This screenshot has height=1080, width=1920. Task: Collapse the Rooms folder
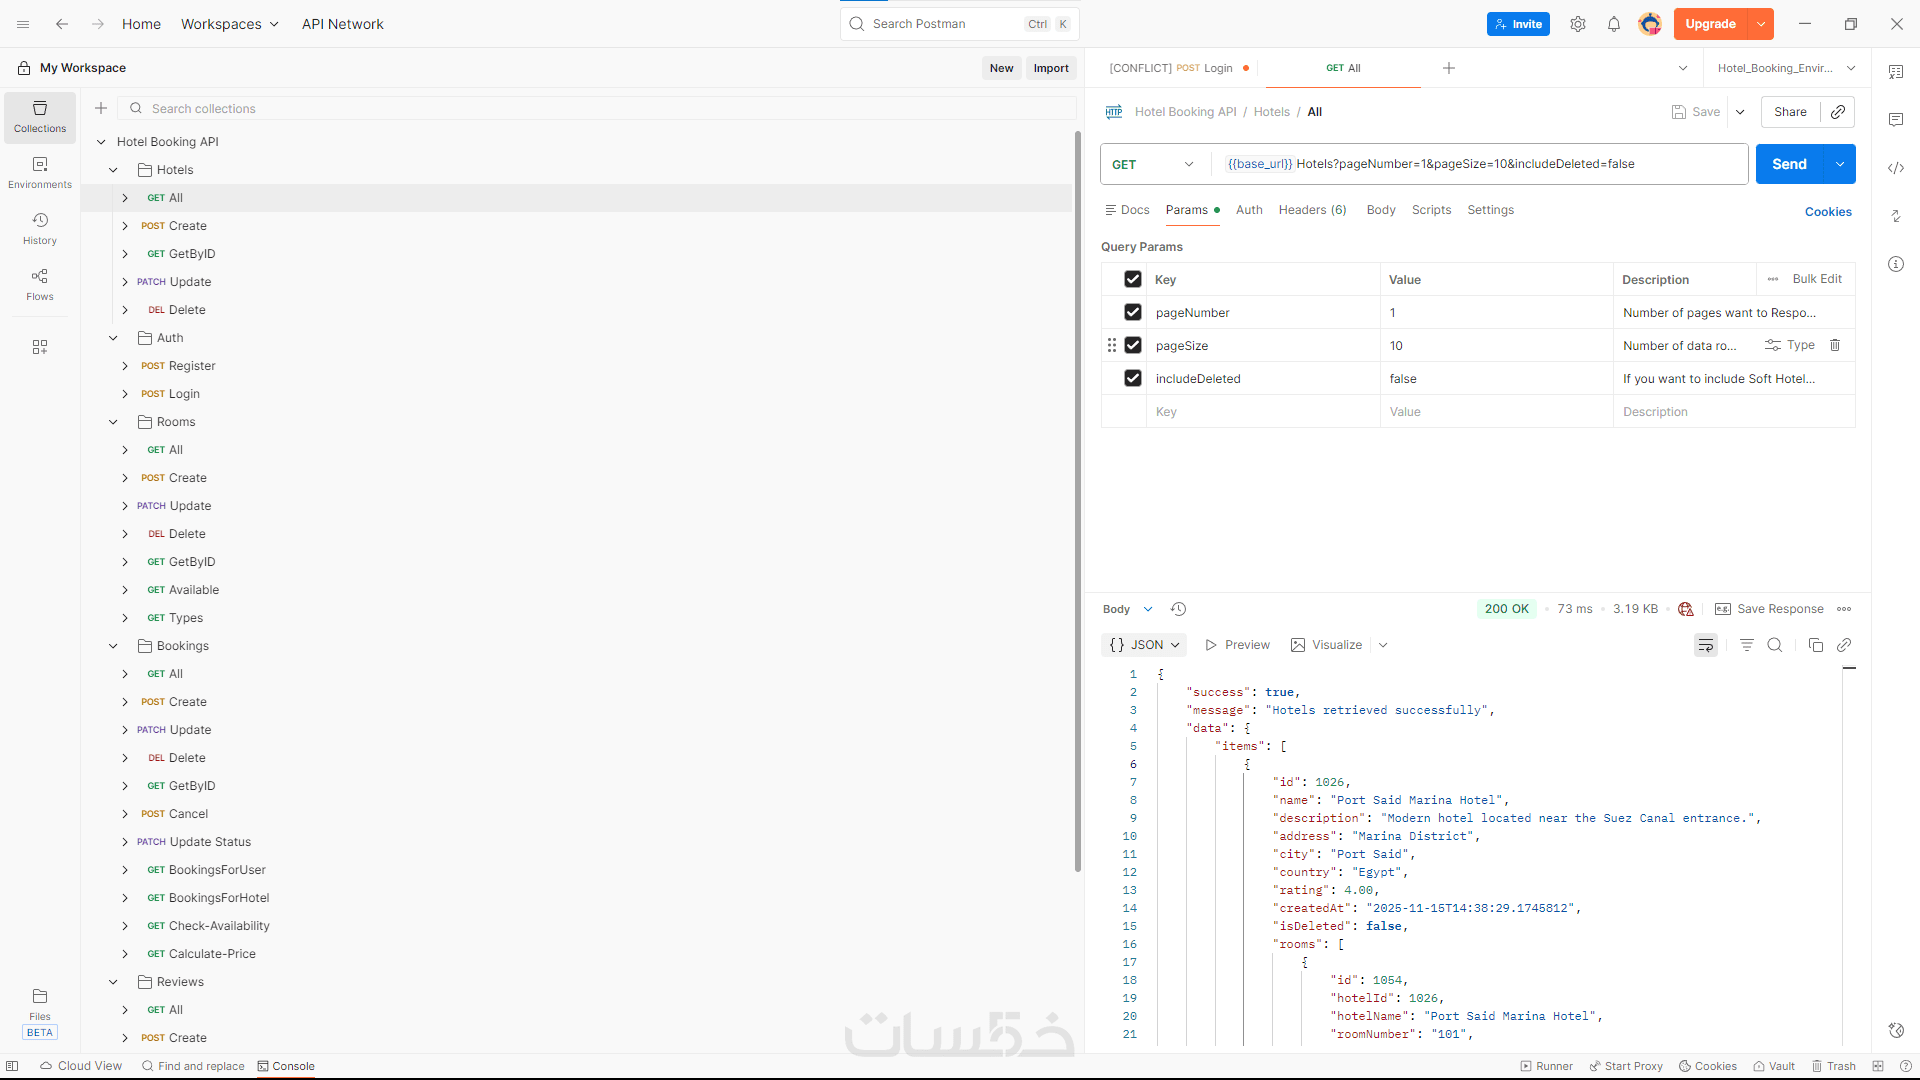113,422
